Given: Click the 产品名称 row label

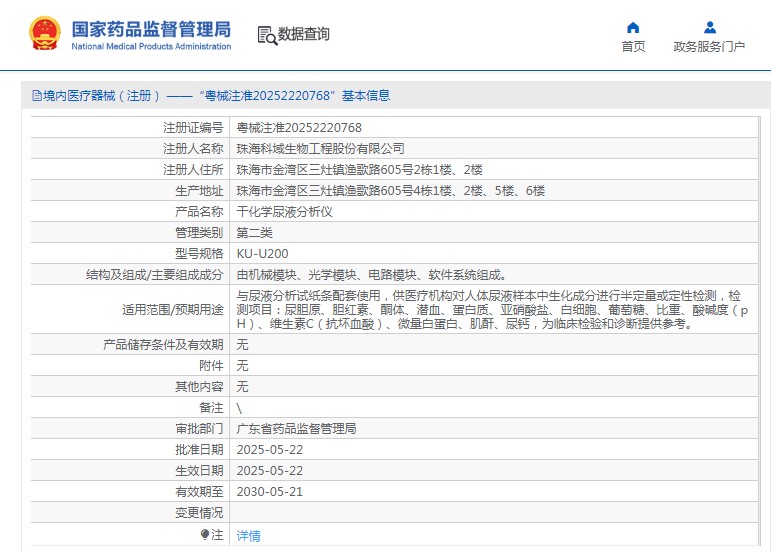Looking at the screenshot, I should [199, 212].
